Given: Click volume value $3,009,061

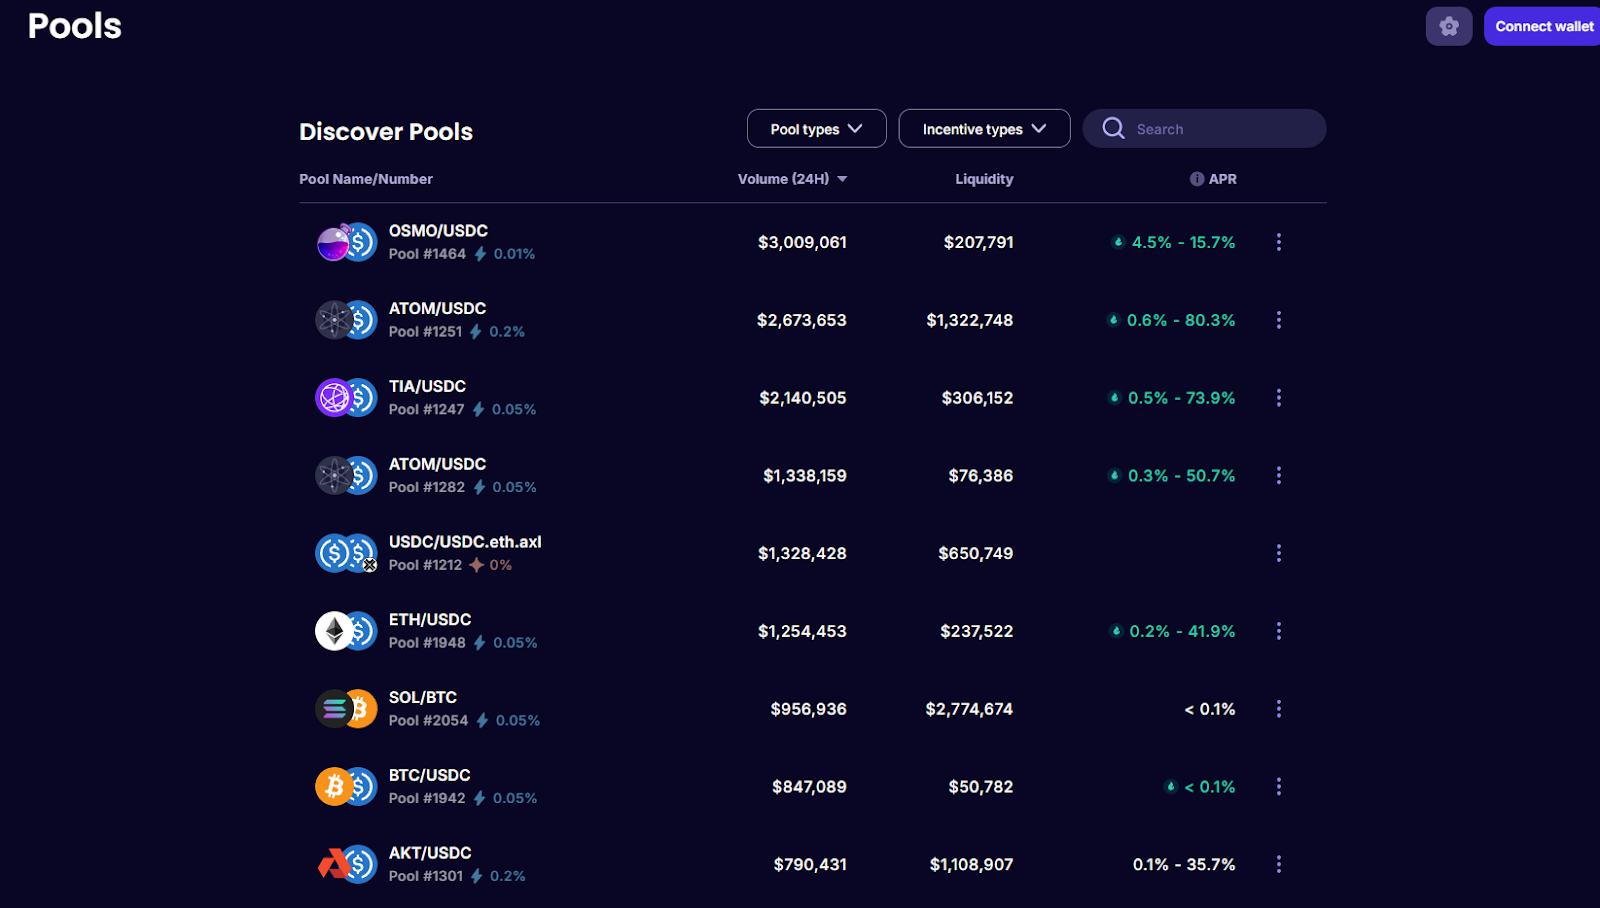Looking at the screenshot, I should (x=802, y=242).
